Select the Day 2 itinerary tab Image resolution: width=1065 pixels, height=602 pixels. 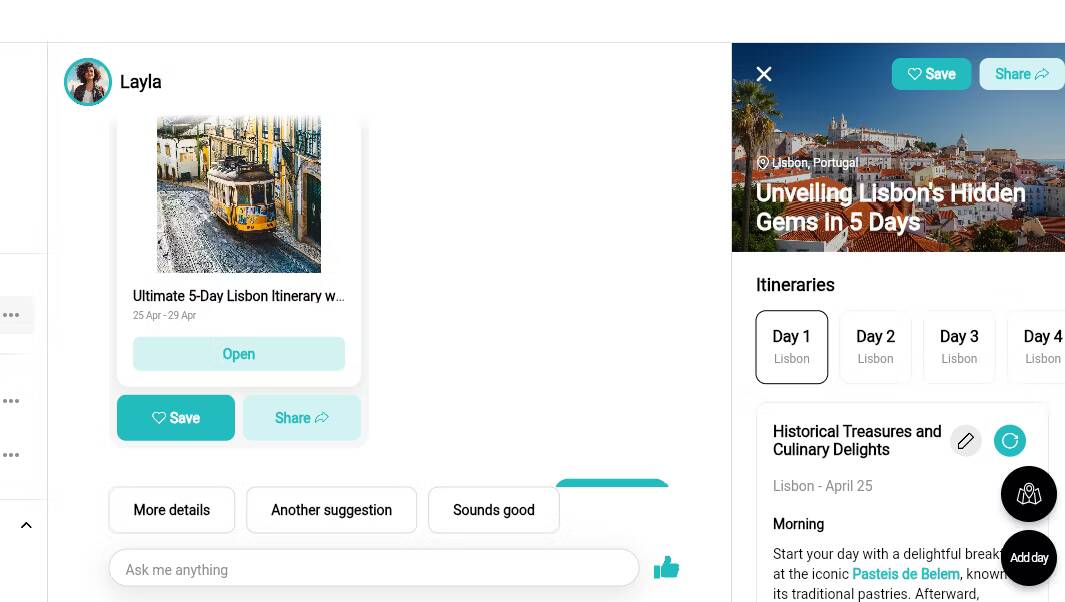[875, 346]
